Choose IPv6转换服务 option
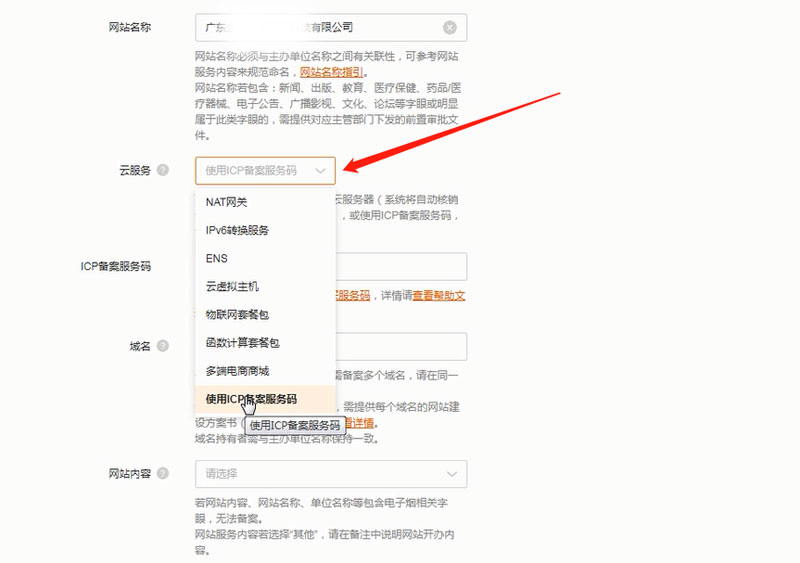800x563 pixels. coord(237,230)
